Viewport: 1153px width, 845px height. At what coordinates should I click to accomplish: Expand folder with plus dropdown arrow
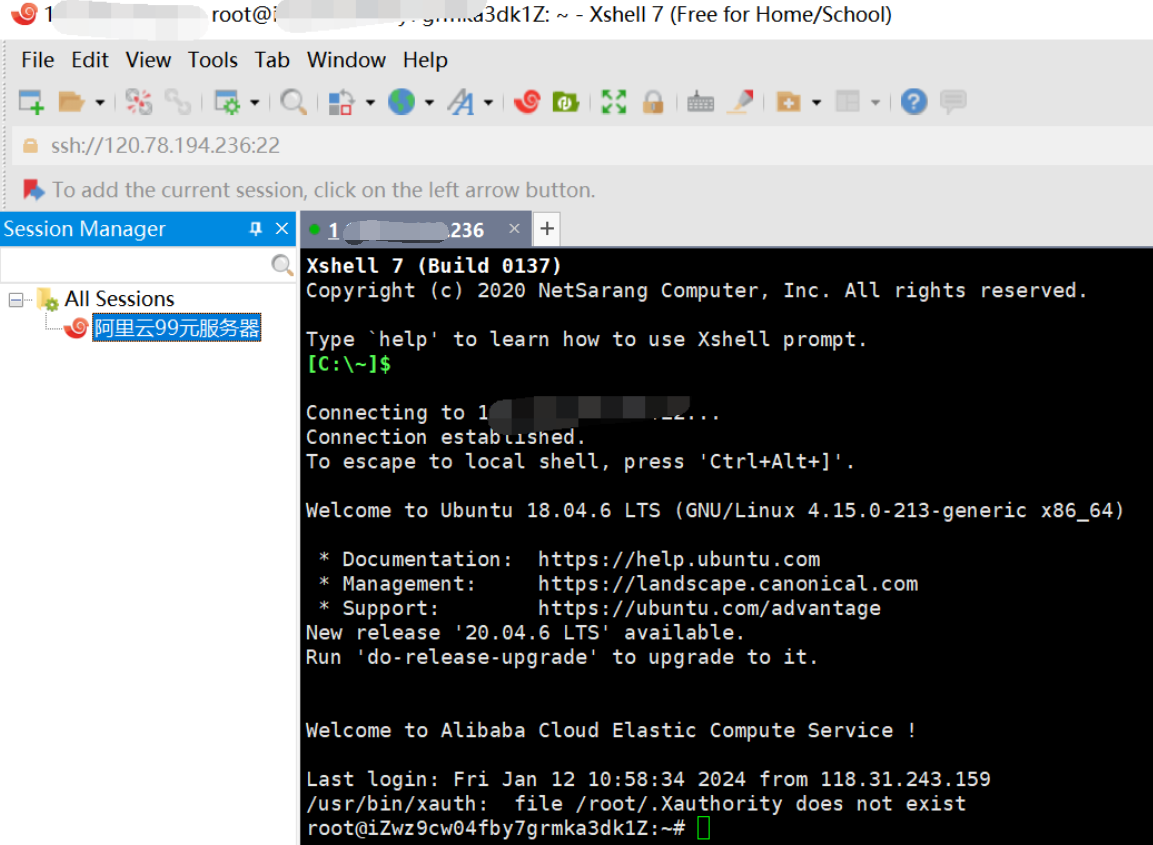coord(816,103)
